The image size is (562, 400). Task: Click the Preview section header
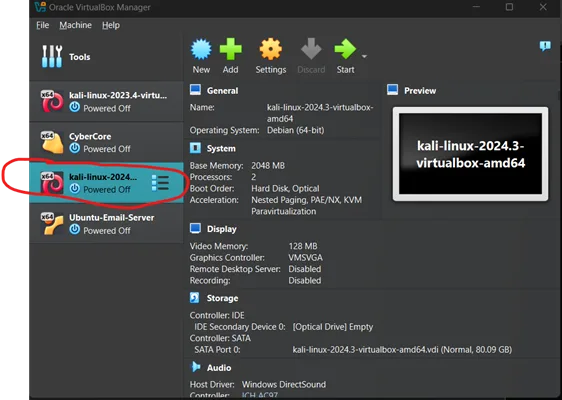click(420, 91)
